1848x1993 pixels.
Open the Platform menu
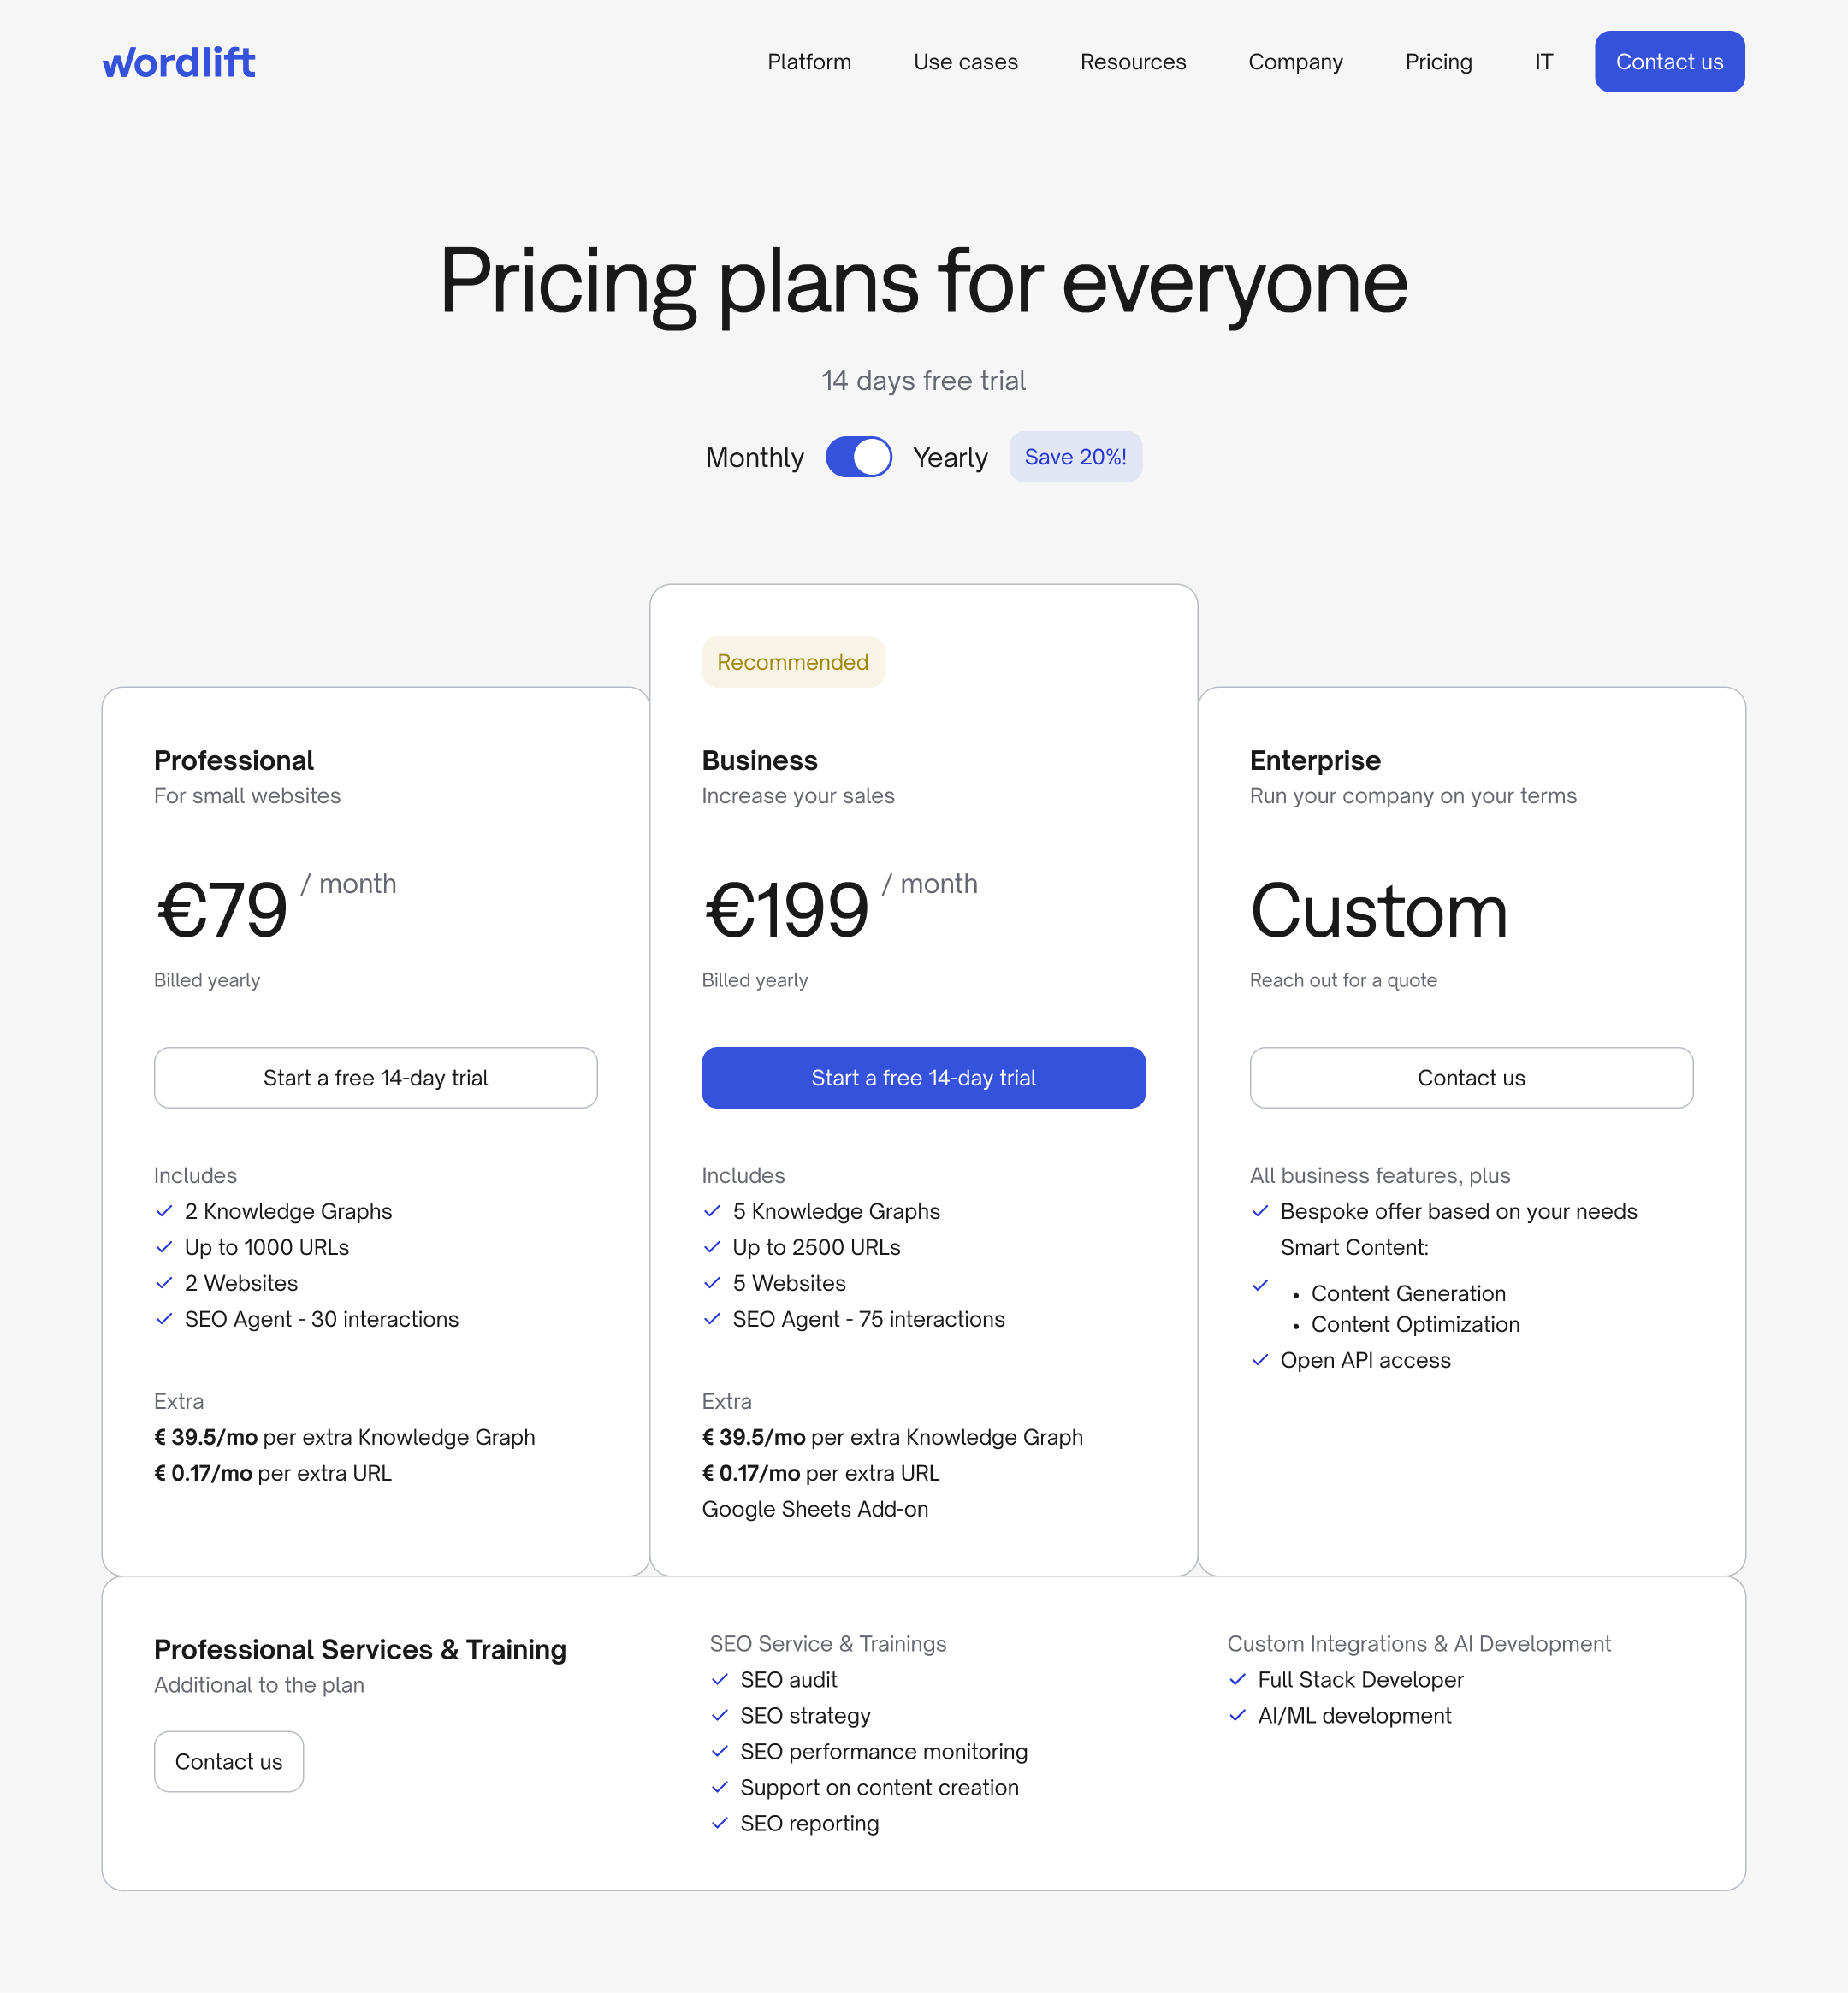(x=809, y=62)
